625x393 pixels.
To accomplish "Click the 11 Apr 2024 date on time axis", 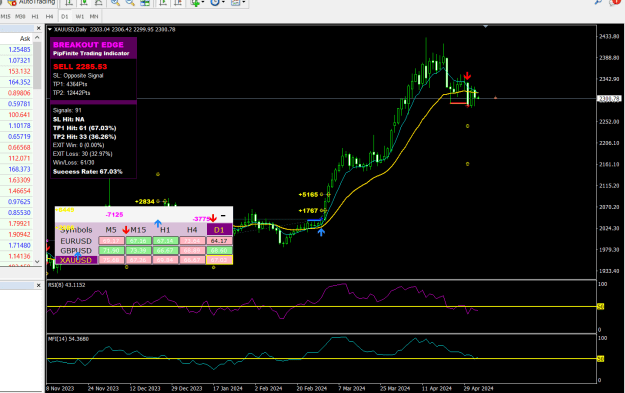I will click(x=437, y=388).
